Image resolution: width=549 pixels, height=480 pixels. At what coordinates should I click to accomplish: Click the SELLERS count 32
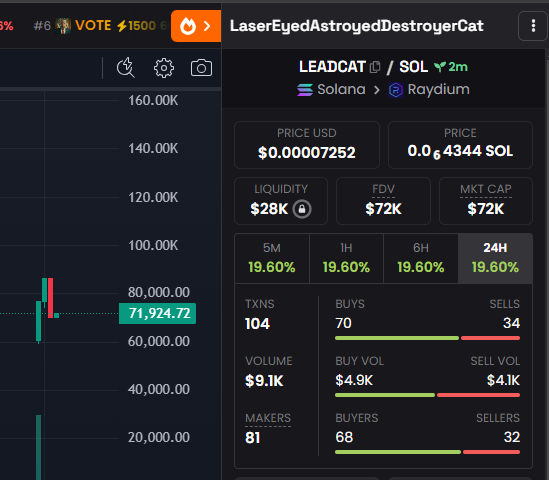512,437
